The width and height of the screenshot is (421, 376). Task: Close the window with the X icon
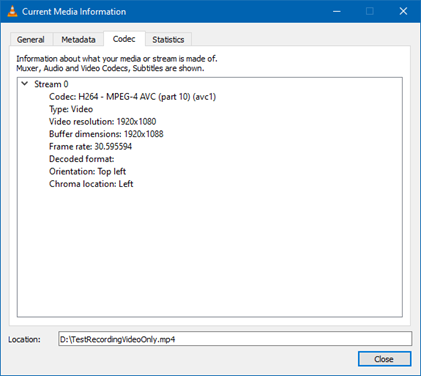point(403,11)
